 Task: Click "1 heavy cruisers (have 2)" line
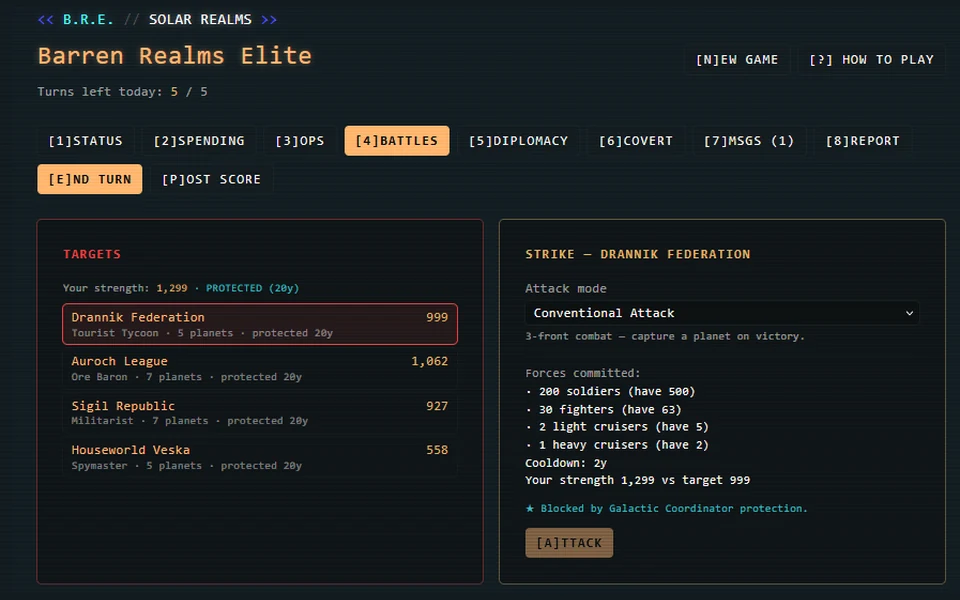click(617, 444)
